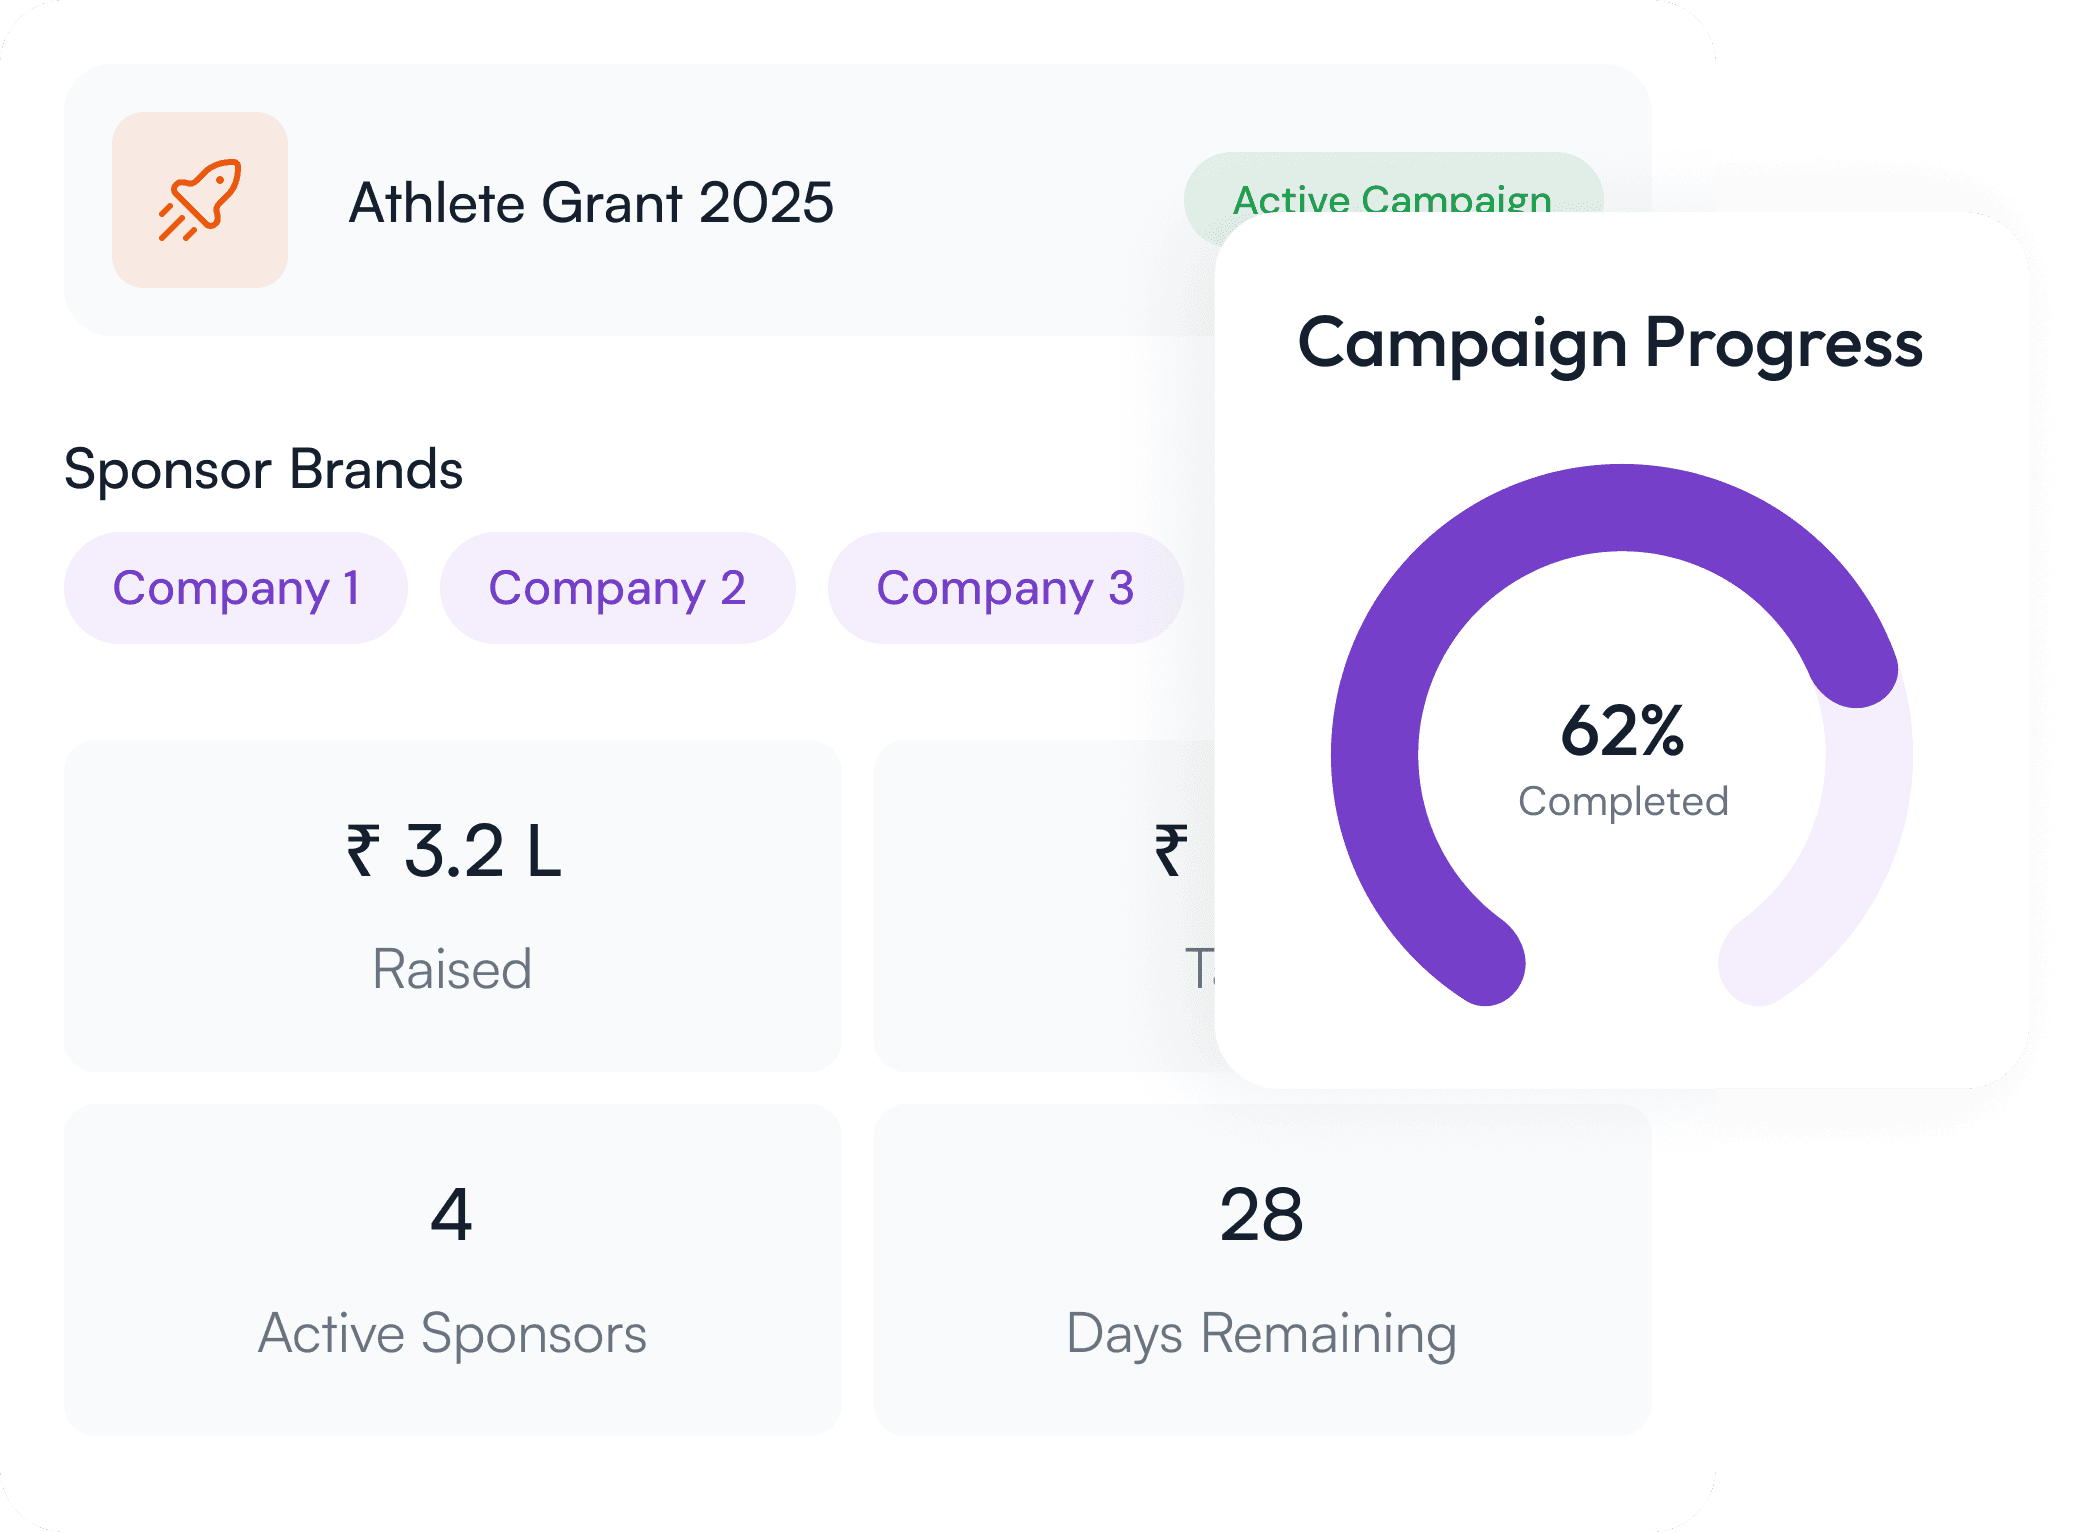Select the Athlete Grant 2025 title

(x=590, y=203)
